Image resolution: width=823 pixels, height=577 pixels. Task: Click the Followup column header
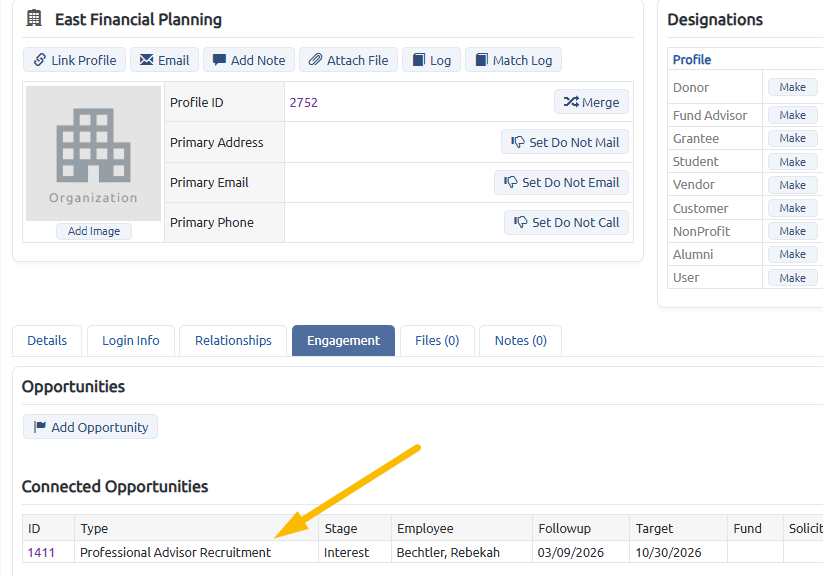tap(581, 528)
